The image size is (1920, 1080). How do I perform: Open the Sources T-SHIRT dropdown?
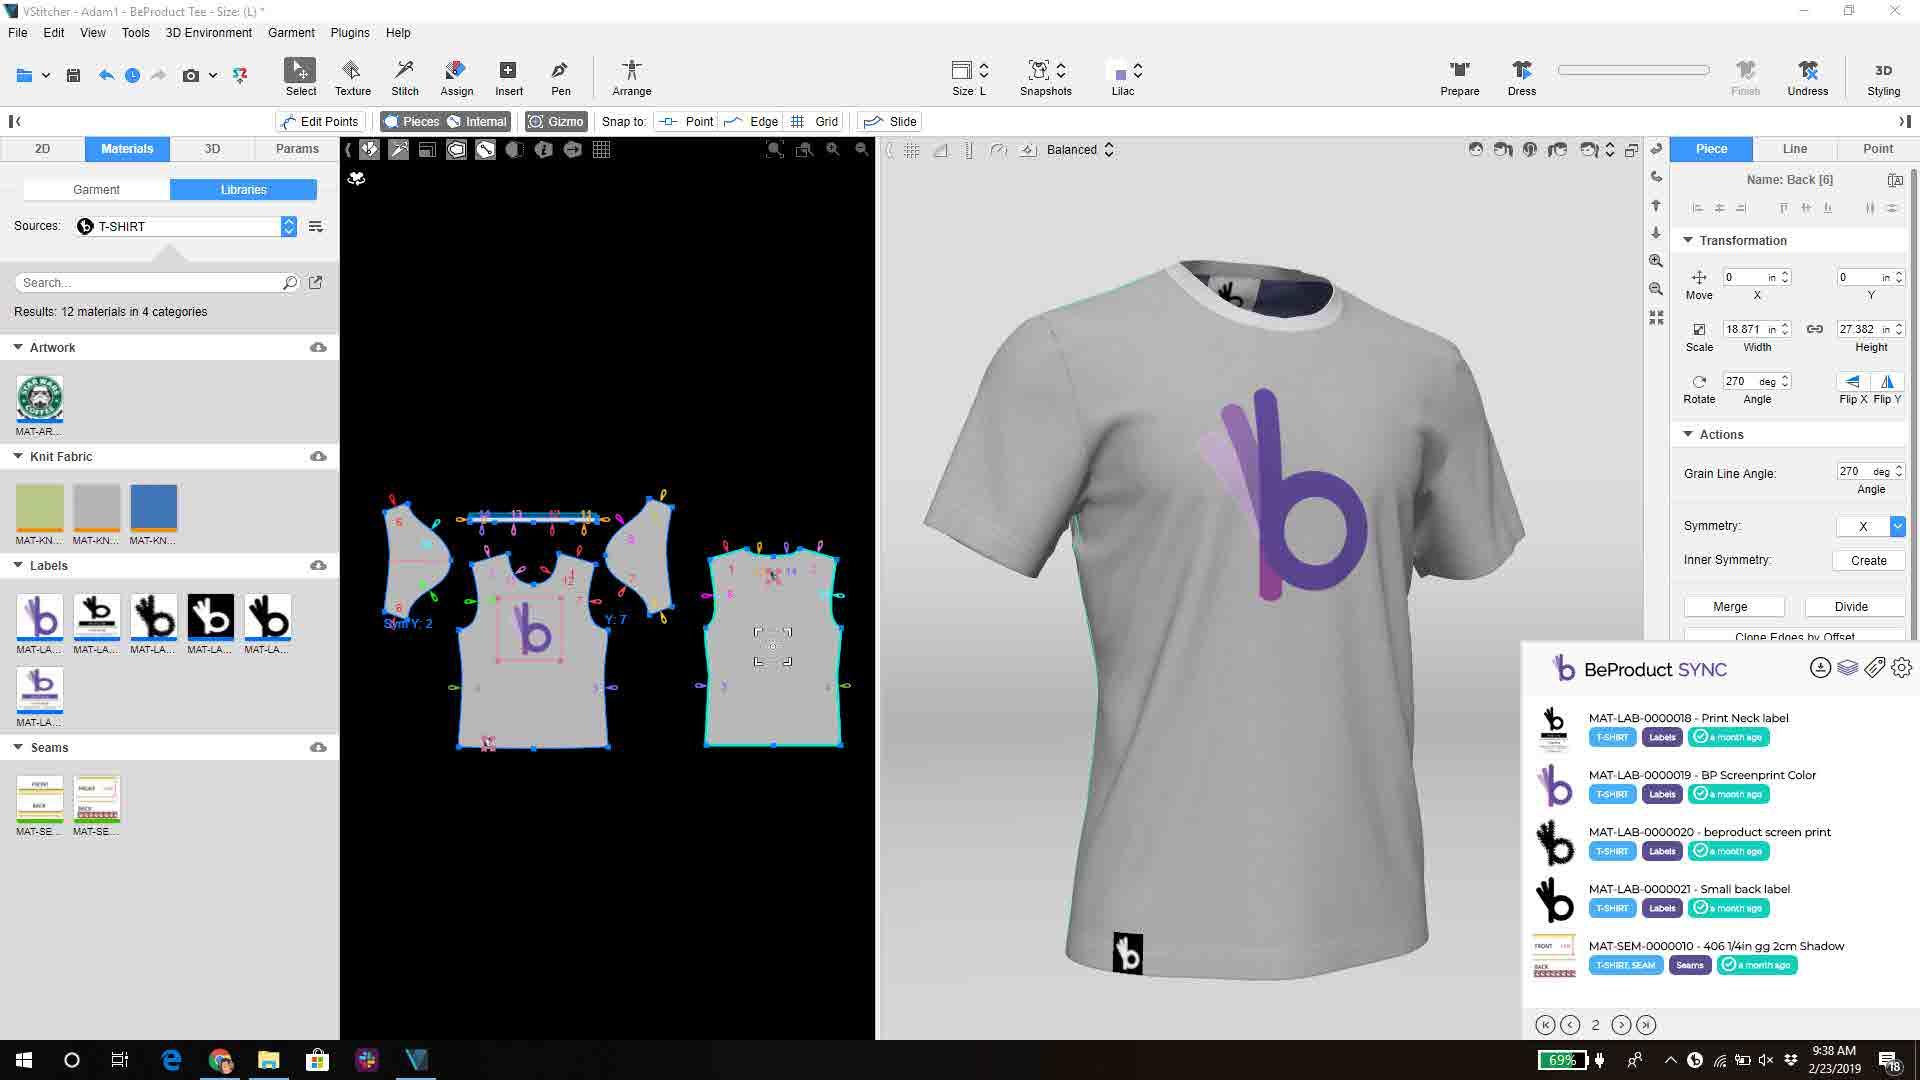[x=289, y=226]
